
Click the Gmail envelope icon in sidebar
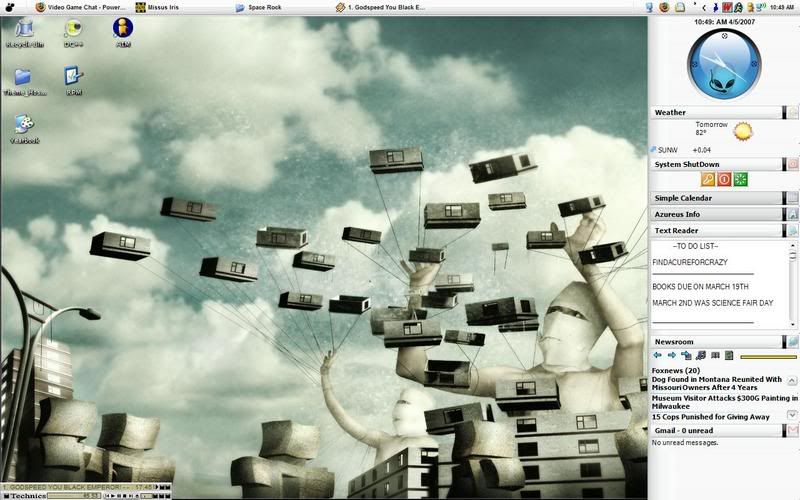[793, 431]
